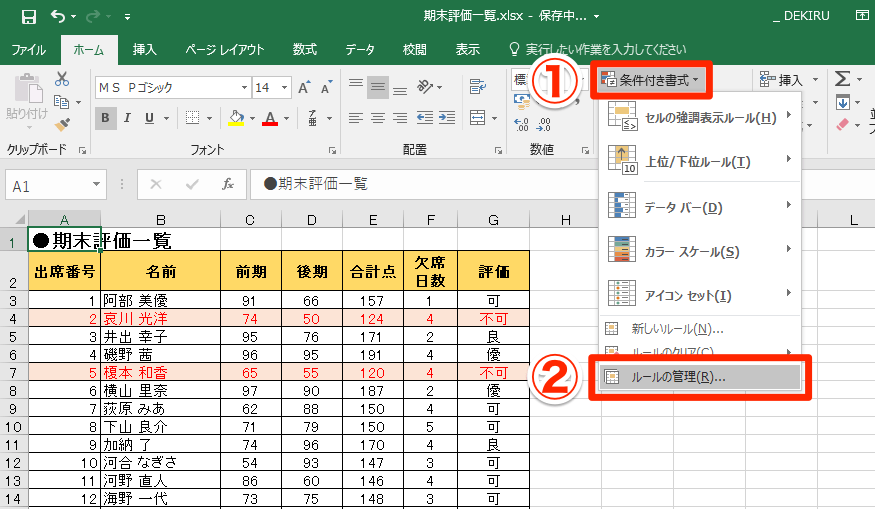This screenshot has width=875, height=509.
Task: Switch to the 表示 tab
Action: 468,50
